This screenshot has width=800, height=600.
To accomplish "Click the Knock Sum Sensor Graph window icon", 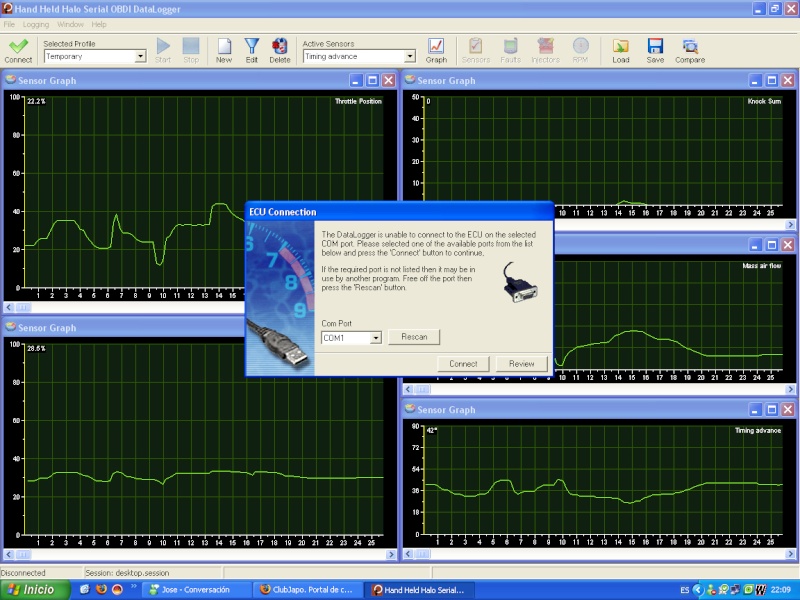I will 410,80.
